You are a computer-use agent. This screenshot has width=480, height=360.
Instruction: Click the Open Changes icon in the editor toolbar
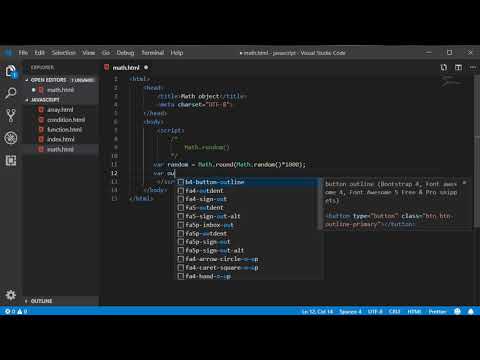[x=444, y=68]
